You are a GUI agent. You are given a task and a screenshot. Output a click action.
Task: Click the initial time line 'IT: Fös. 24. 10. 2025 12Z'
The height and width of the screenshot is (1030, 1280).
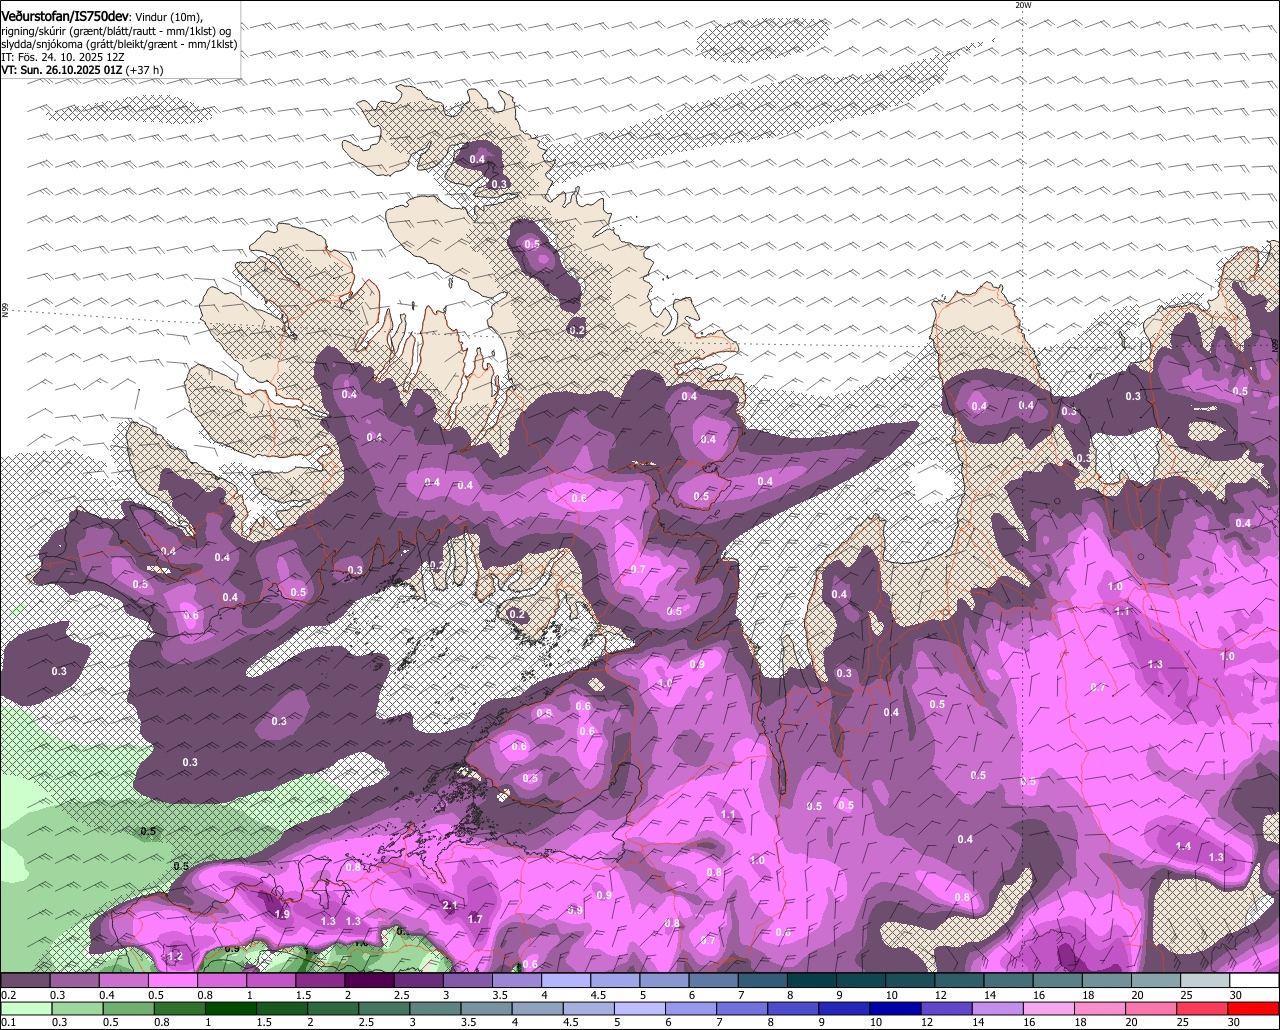click(63, 57)
